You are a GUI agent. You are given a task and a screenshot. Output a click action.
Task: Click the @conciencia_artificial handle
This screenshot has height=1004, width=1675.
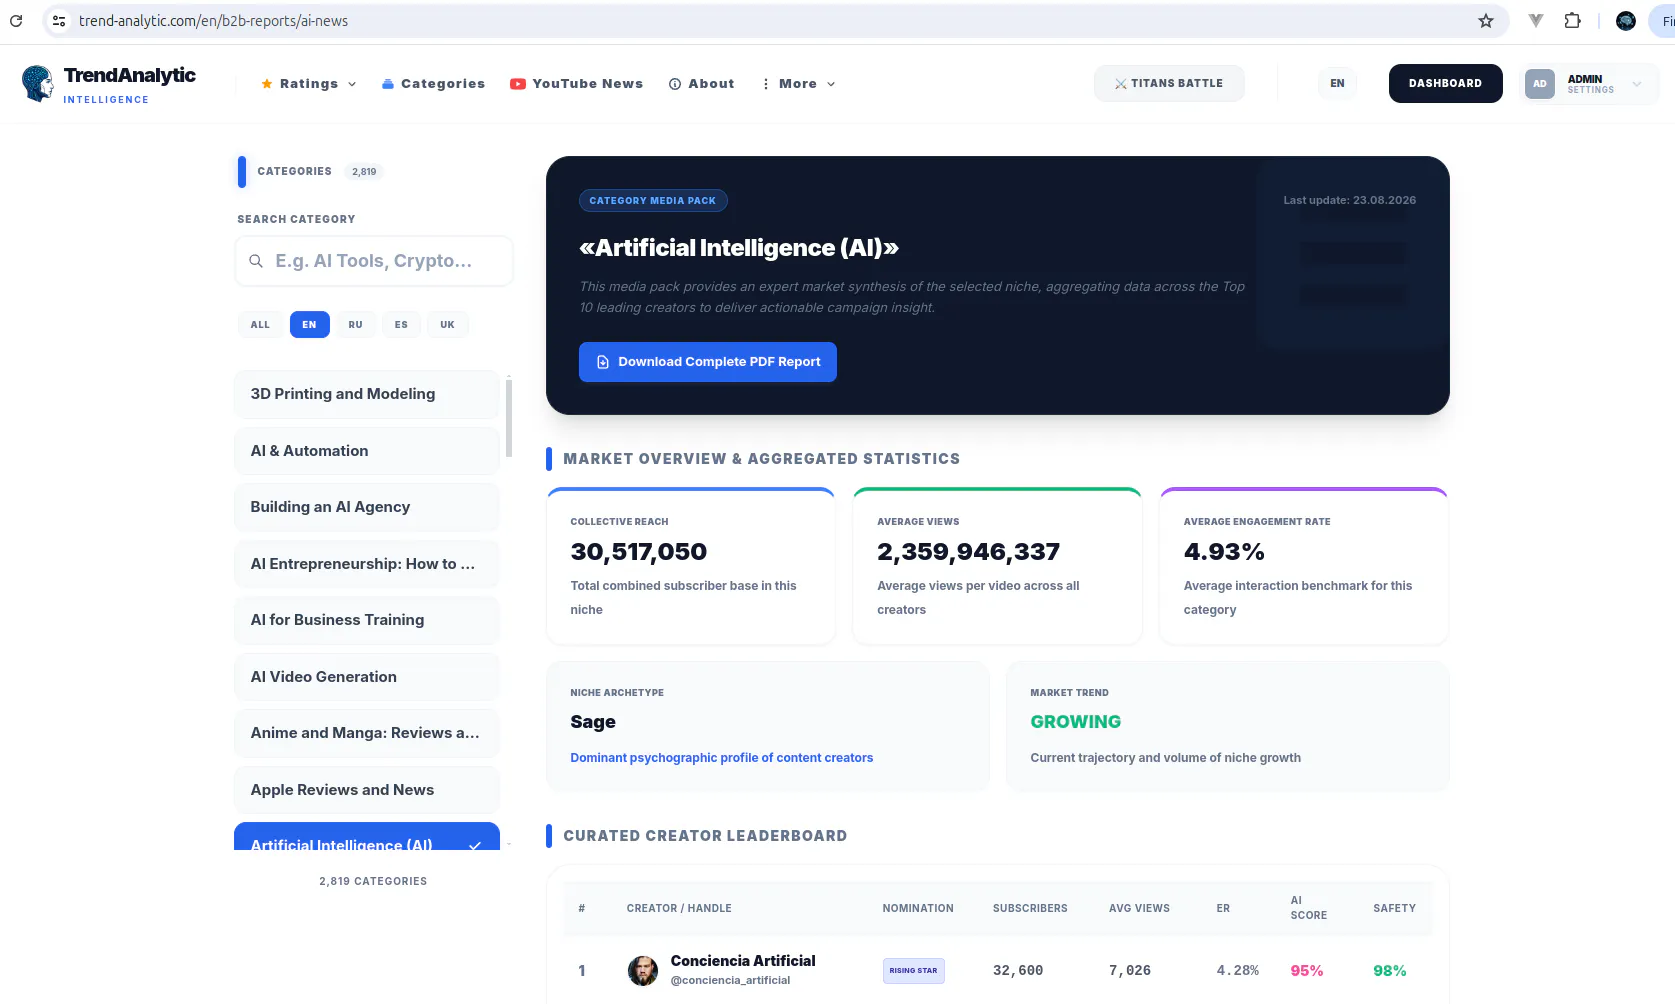[x=730, y=980]
